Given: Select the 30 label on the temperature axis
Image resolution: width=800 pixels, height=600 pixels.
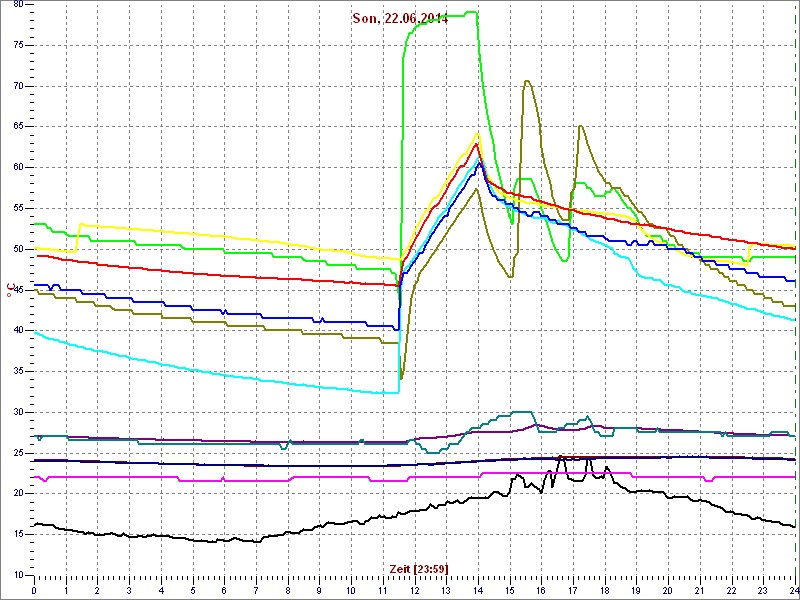Looking at the screenshot, I should [17, 412].
